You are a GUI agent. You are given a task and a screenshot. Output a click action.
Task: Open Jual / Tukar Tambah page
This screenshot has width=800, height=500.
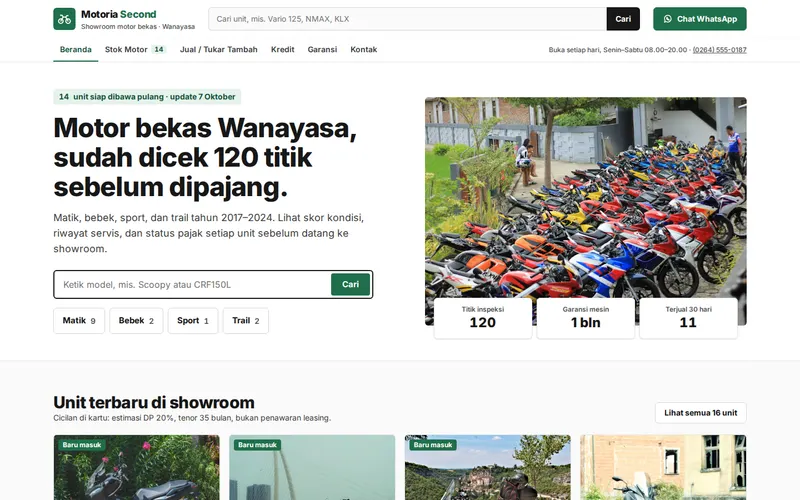click(218, 49)
